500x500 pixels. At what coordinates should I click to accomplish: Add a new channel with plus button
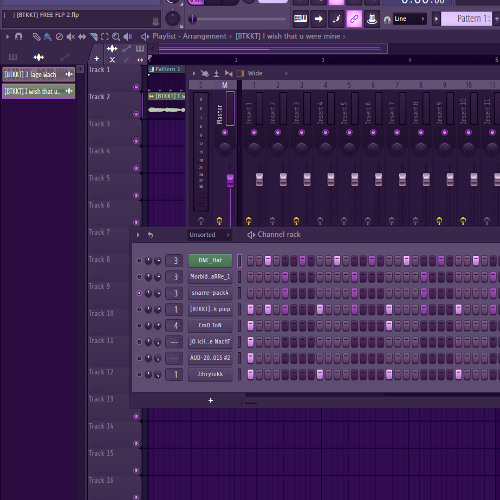[x=211, y=400]
